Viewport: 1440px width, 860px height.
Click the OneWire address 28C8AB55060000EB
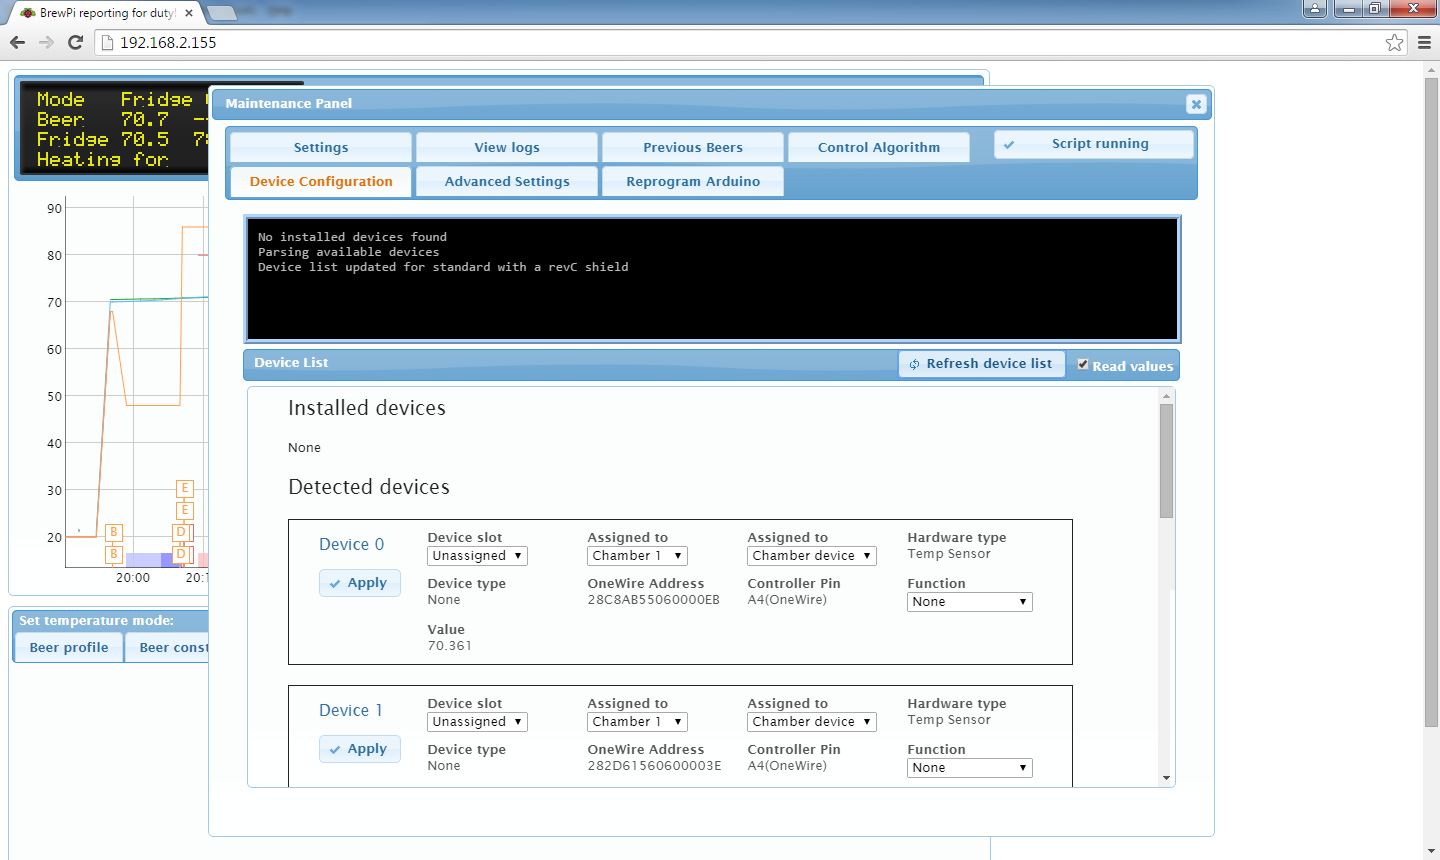pyautogui.click(x=653, y=600)
